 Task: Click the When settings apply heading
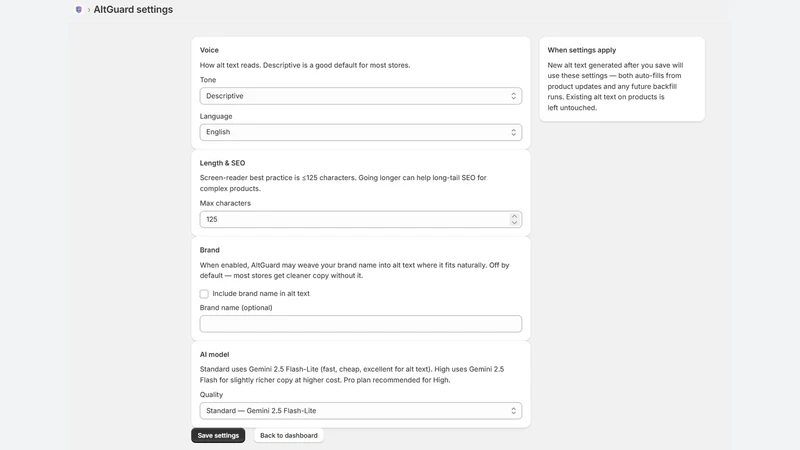[x=582, y=50]
